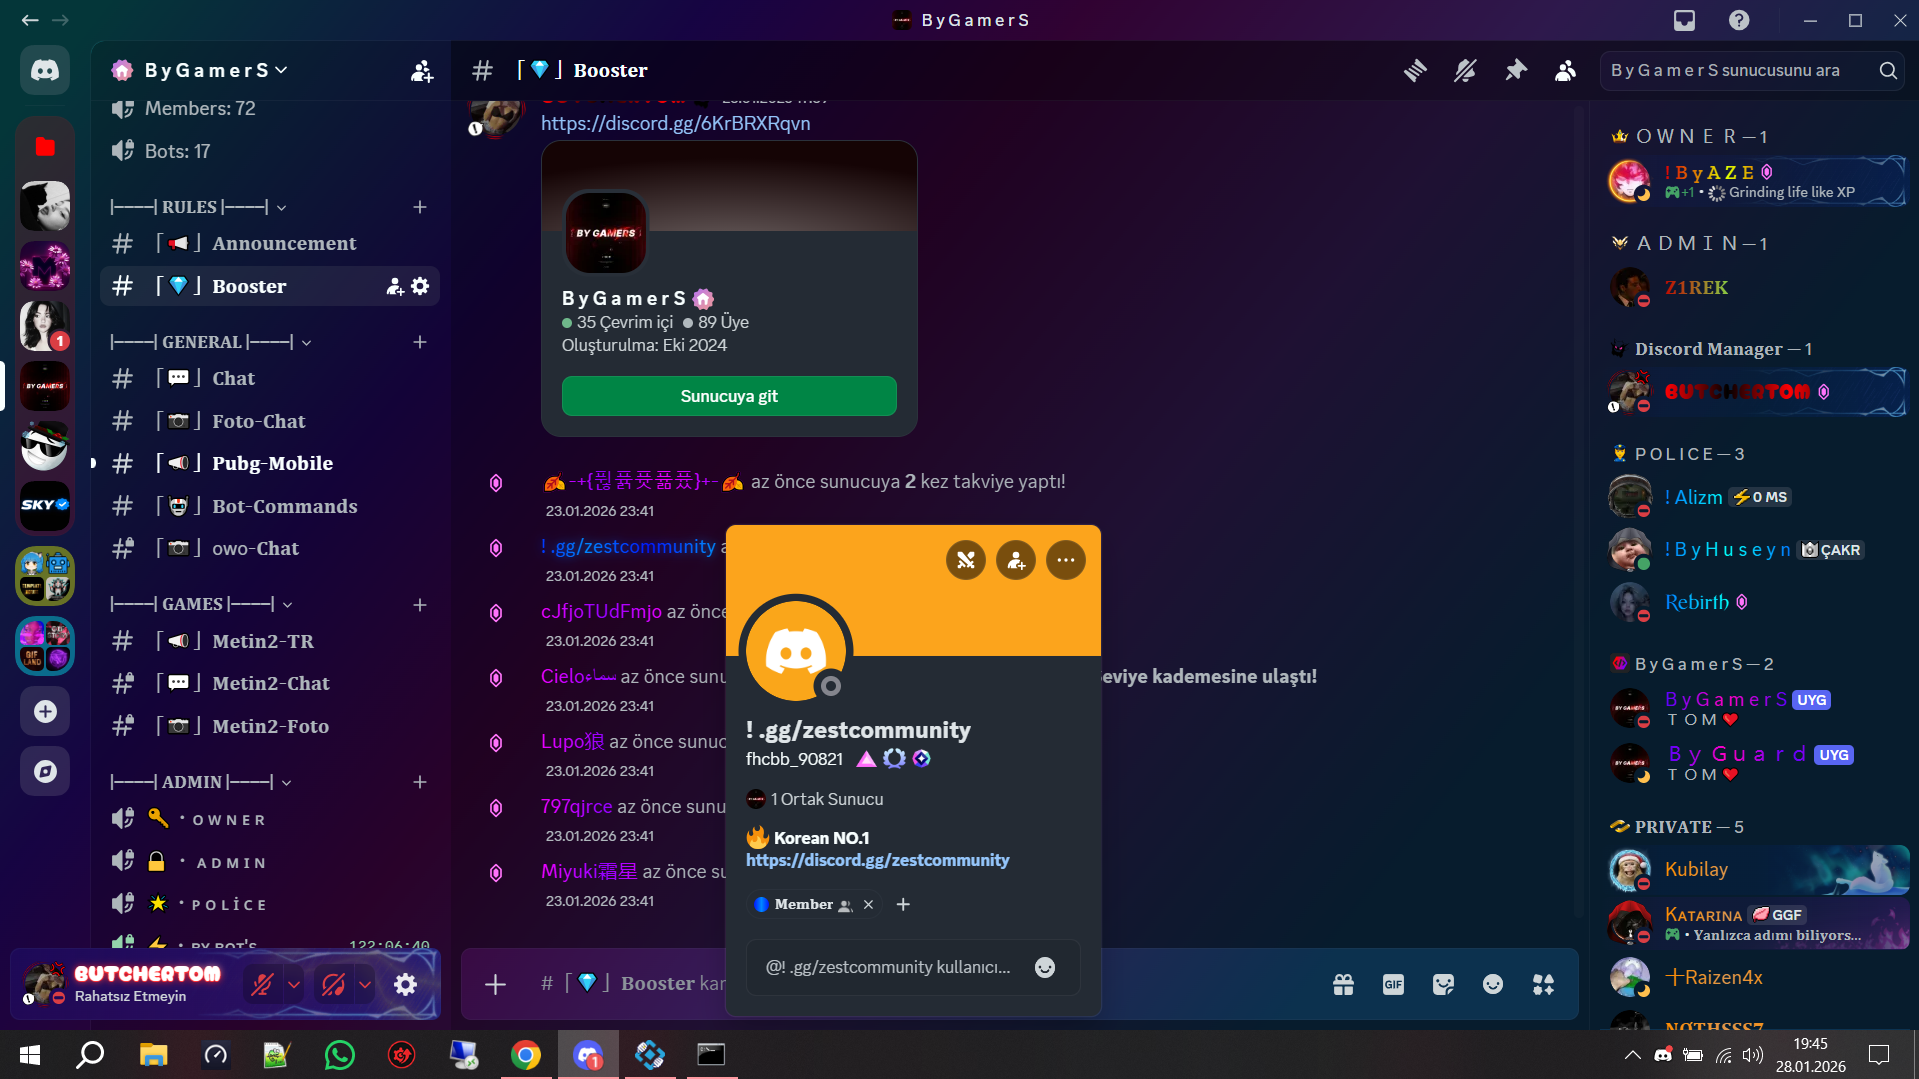The image size is (1919, 1079).
Task: Open Booster channel settings gear
Action: click(420, 286)
